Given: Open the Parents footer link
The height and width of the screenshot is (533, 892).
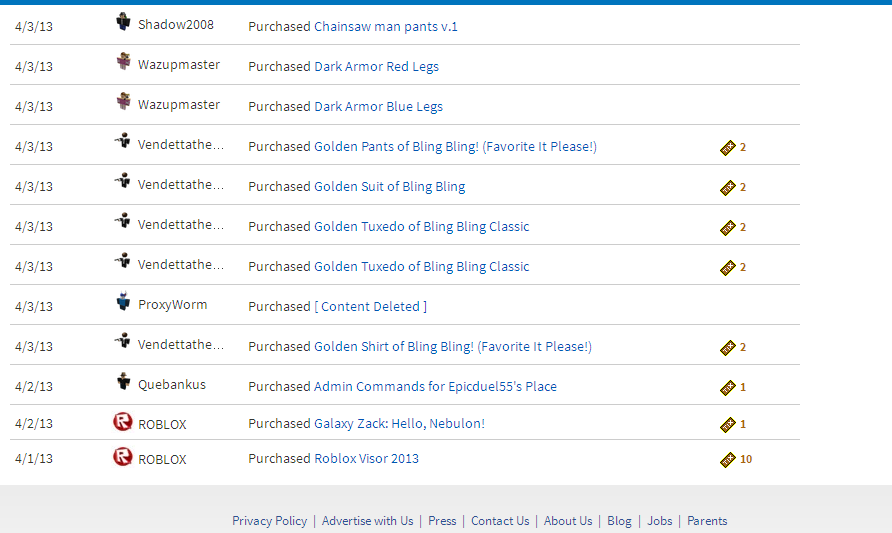Looking at the screenshot, I should coord(707,520).
